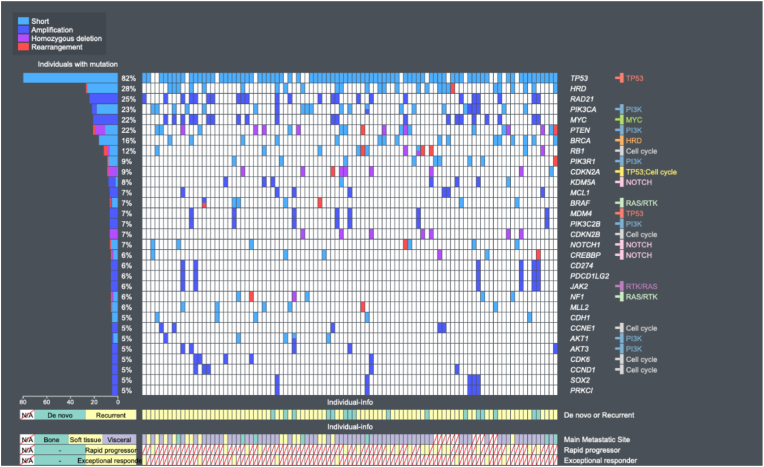Click the CDH1 gene label
This screenshot has height=467, width=764.
579,318
